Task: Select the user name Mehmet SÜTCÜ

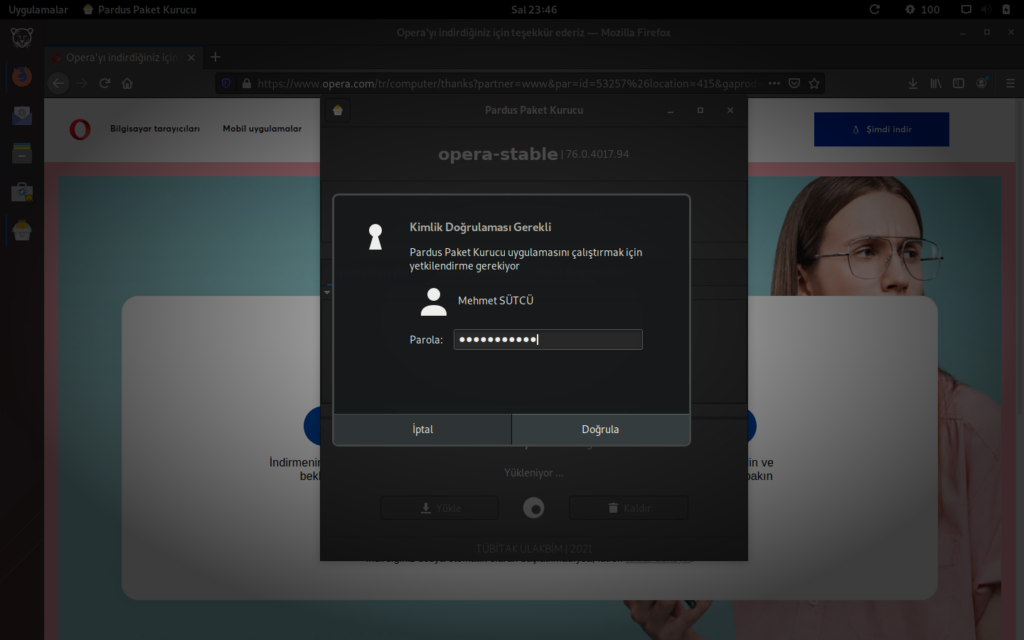Action: point(496,300)
